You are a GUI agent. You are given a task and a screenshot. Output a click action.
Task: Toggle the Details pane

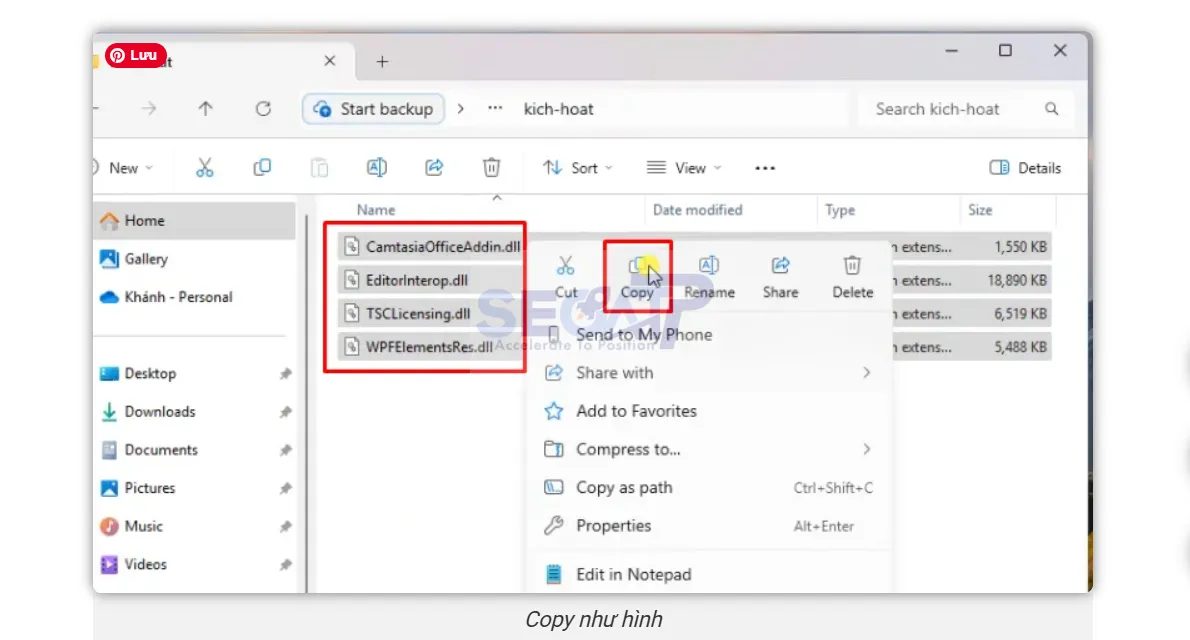click(x=1025, y=167)
